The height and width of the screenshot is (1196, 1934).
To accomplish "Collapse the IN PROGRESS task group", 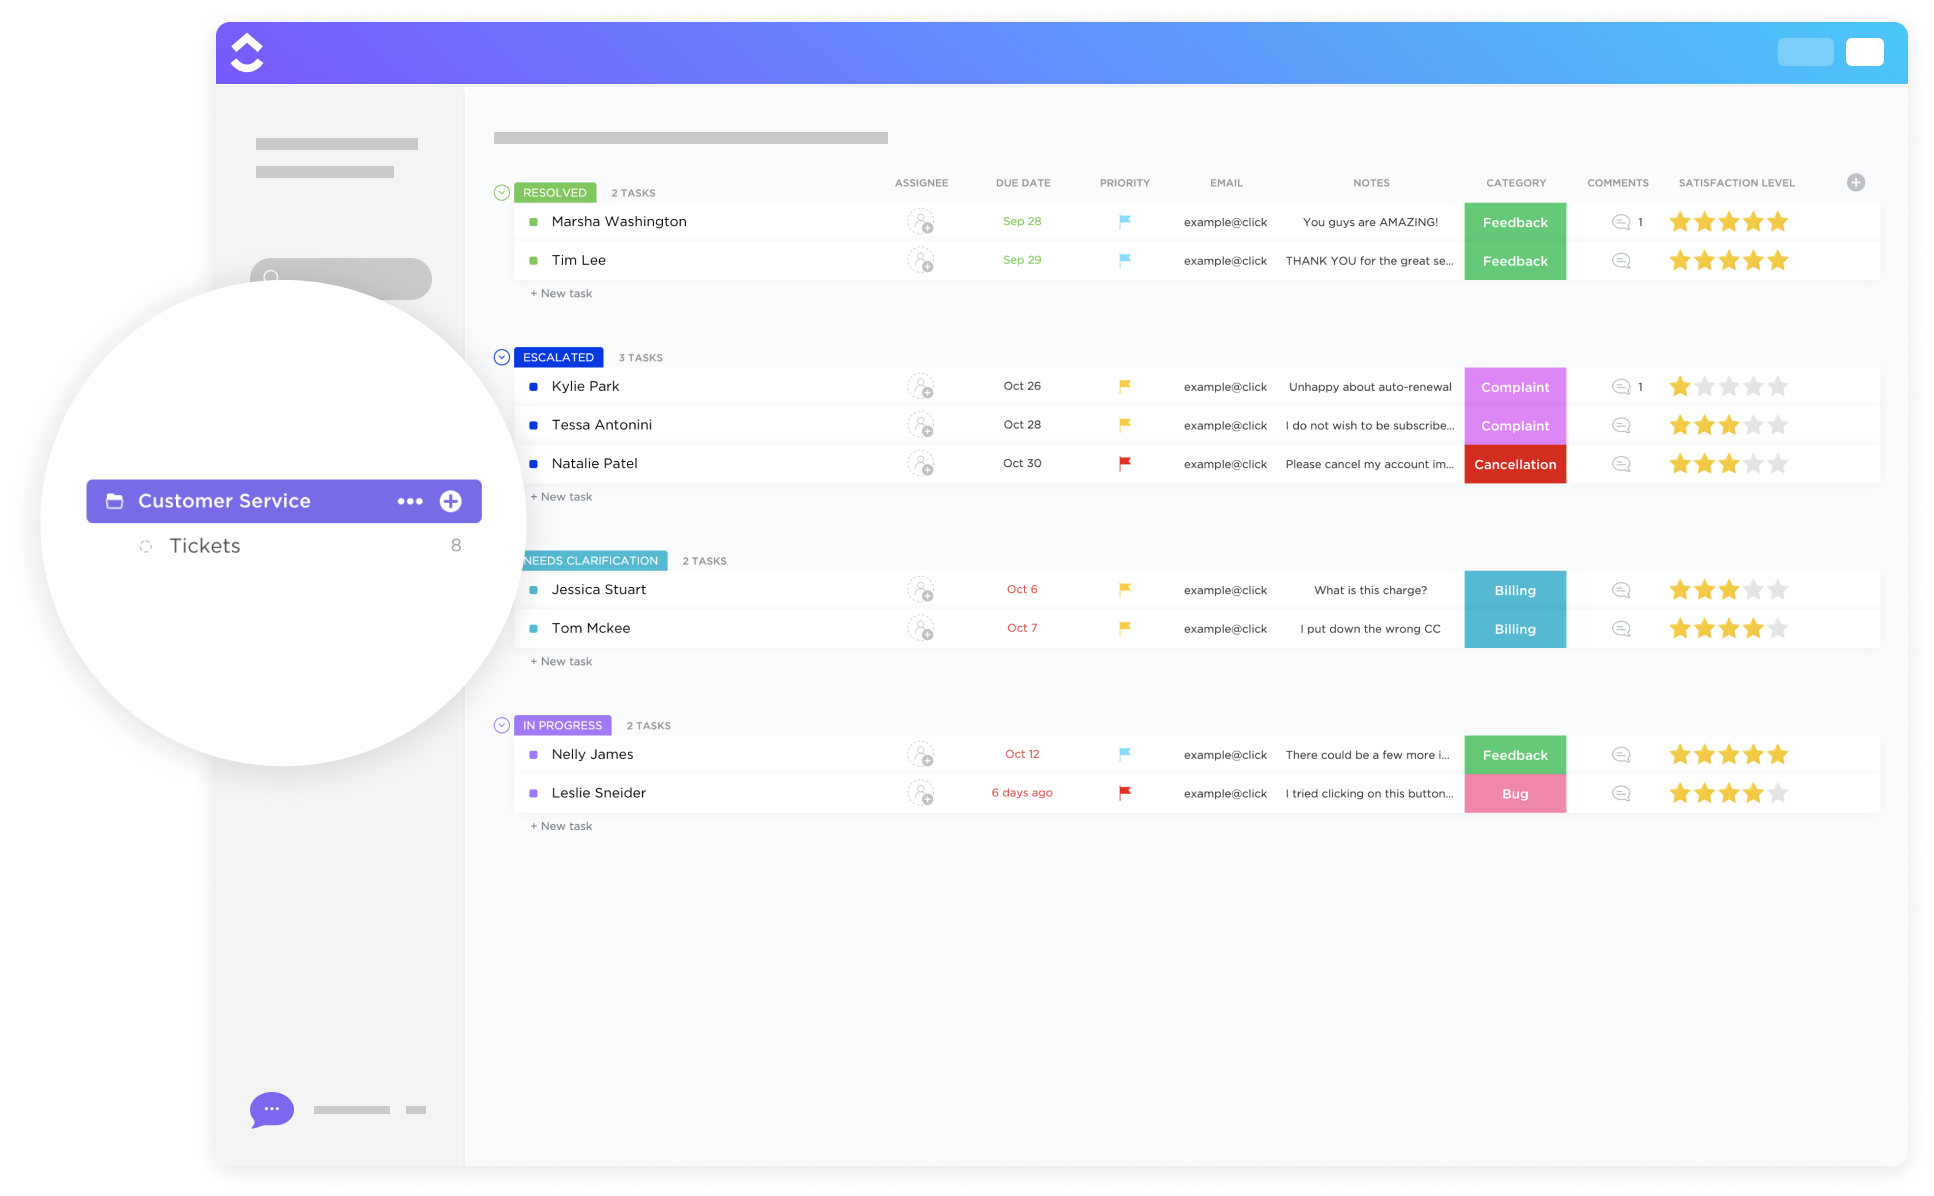I will click(x=501, y=724).
